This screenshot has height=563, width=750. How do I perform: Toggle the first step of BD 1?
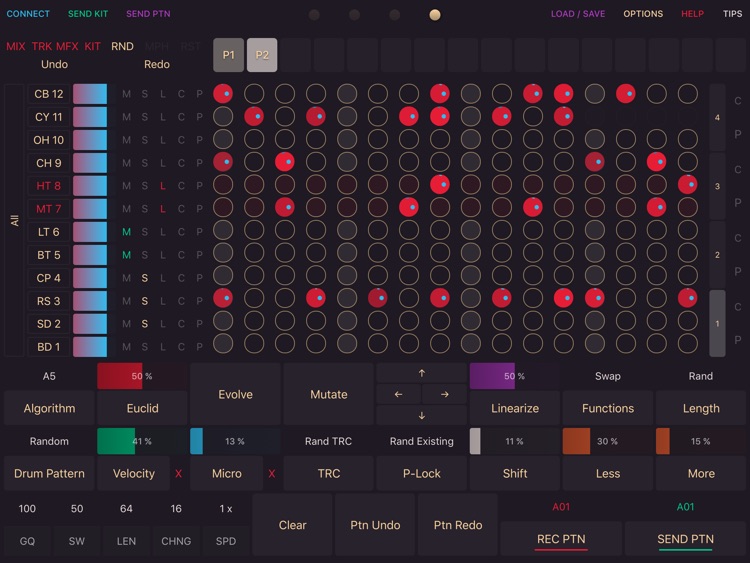click(x=223, y=343)
